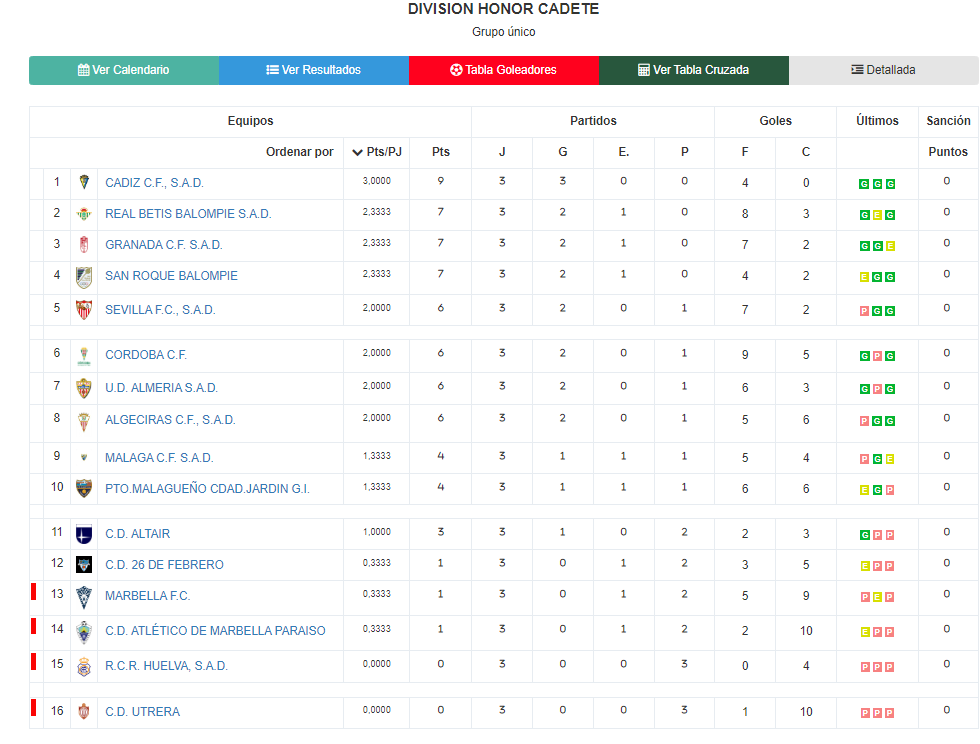
Task: Open C.D. ATLÉTICO DE MARBELLA PARAISO link
Action: (215, 631)
